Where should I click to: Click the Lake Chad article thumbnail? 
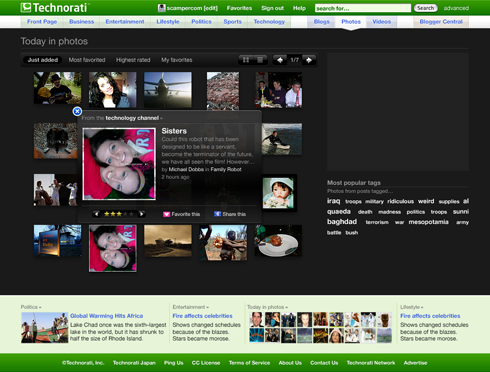coord(45,328)
